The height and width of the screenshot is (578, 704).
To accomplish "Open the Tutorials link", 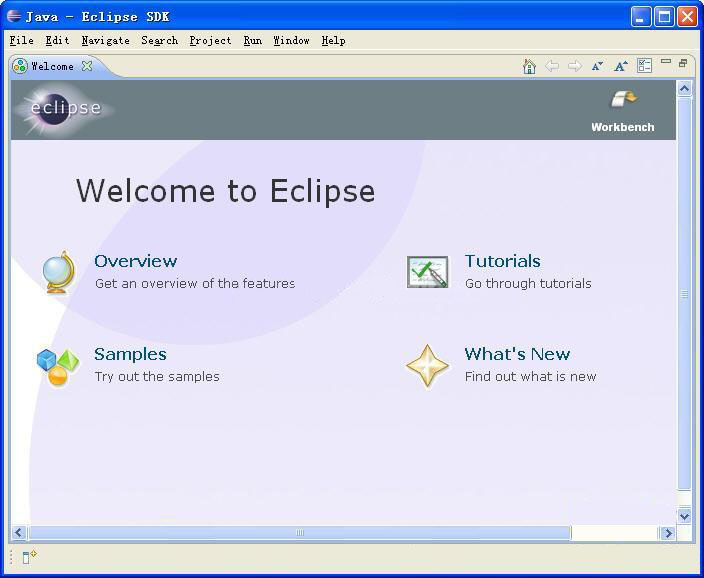I will (x=502, y=261).
